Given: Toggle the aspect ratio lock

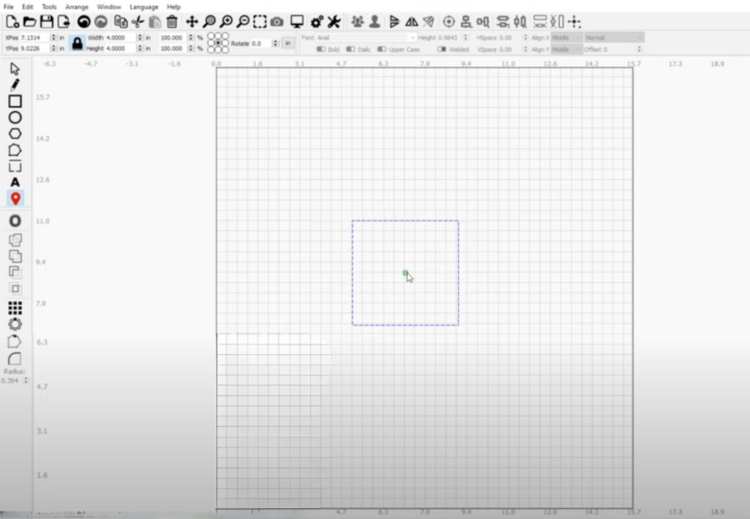Looking at the screenshot, I should 77,43.
